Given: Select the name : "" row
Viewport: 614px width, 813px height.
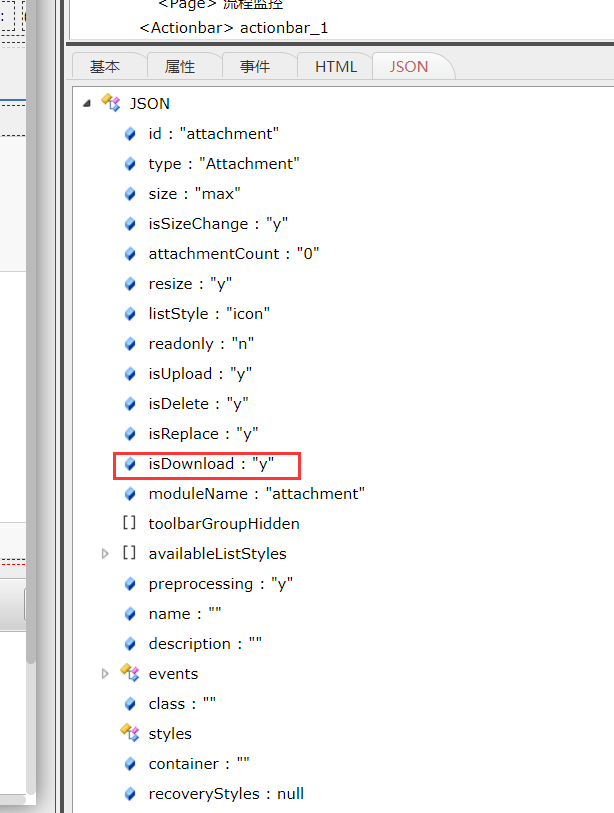Looking at the screenshot, I should click(x=185, y=614).
